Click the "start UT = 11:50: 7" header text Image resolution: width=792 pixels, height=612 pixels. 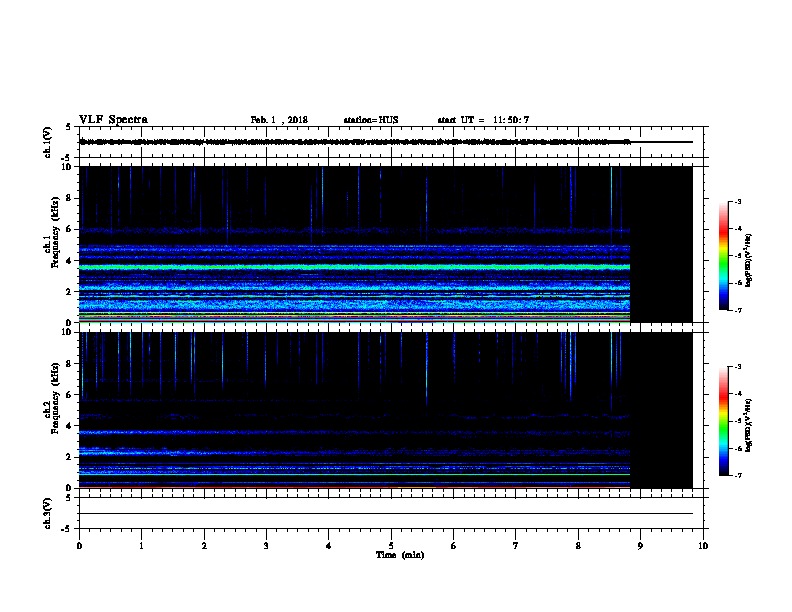pos(483,120)
